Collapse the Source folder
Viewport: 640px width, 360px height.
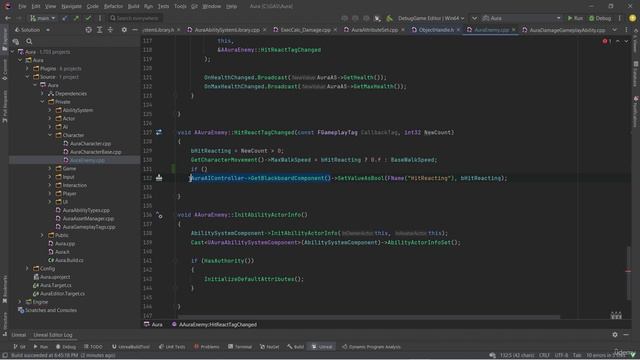(x=27, y=77)
